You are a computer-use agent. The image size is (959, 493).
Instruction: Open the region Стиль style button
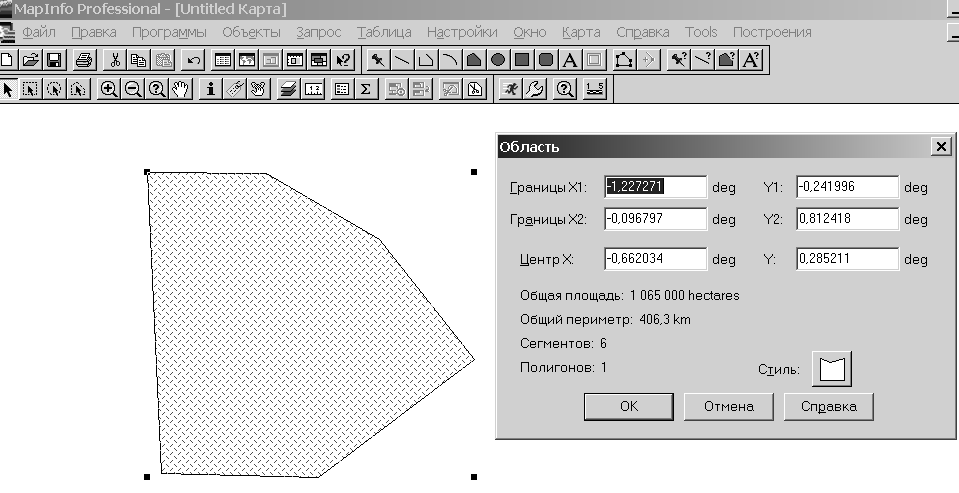[832, 369]
